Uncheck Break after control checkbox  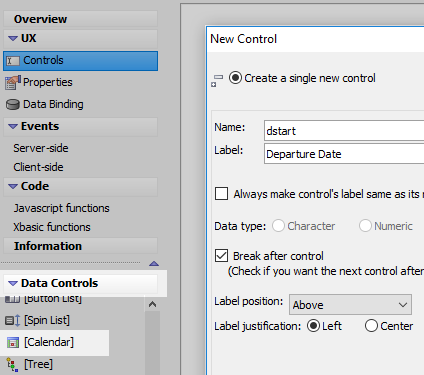tap(222, 256)
